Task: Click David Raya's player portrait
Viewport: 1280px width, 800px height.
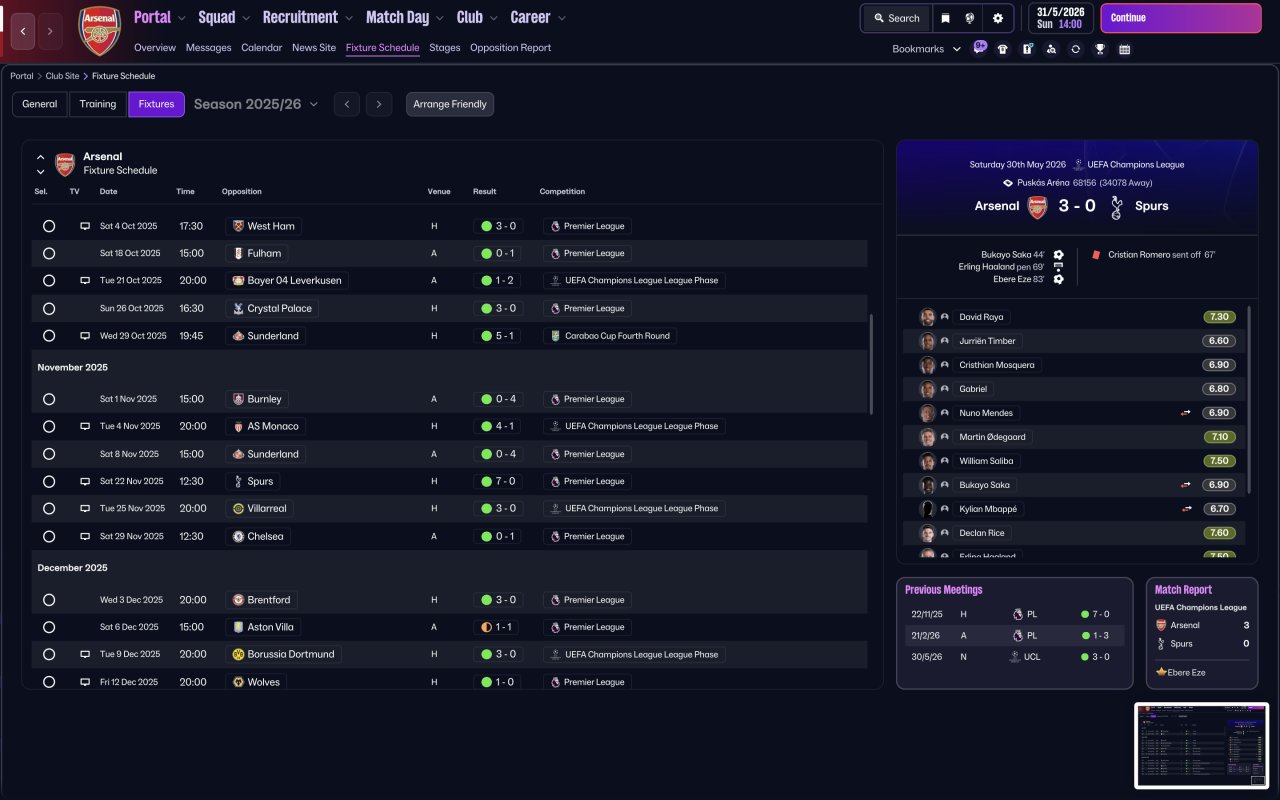Action: click(x=927, y=317)
